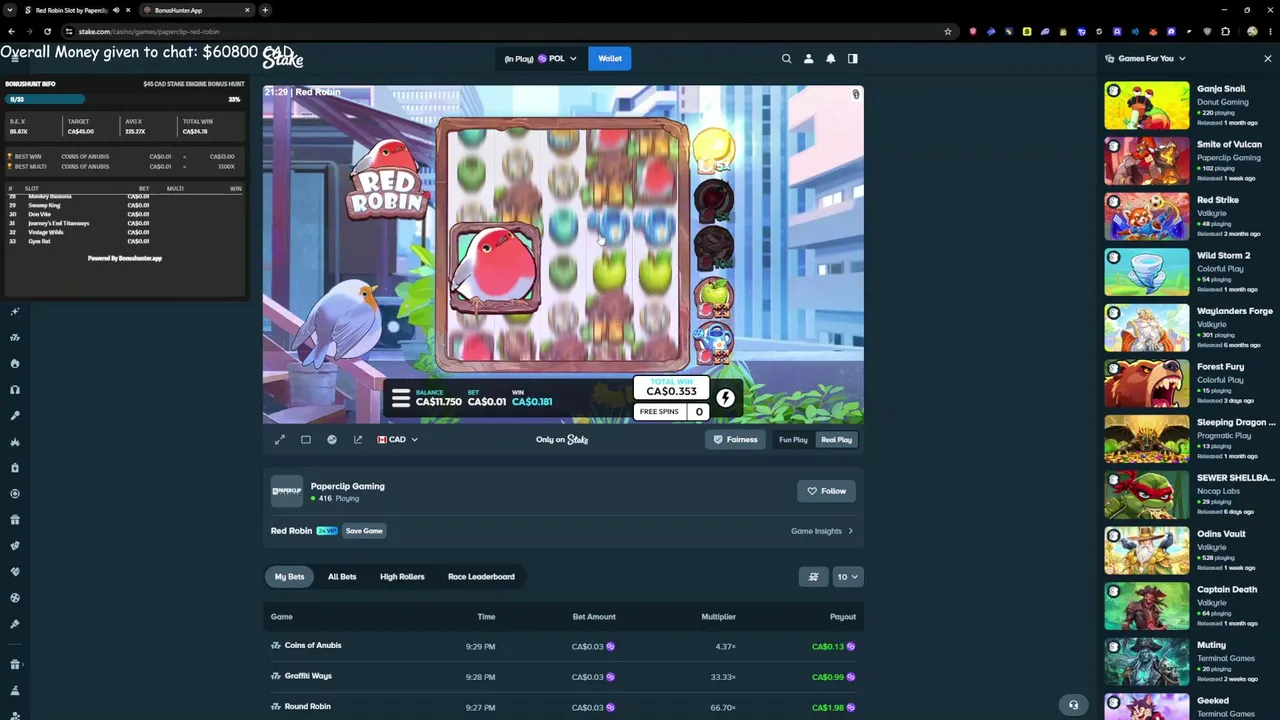Switch to Fun Play mode

[793, 440]
